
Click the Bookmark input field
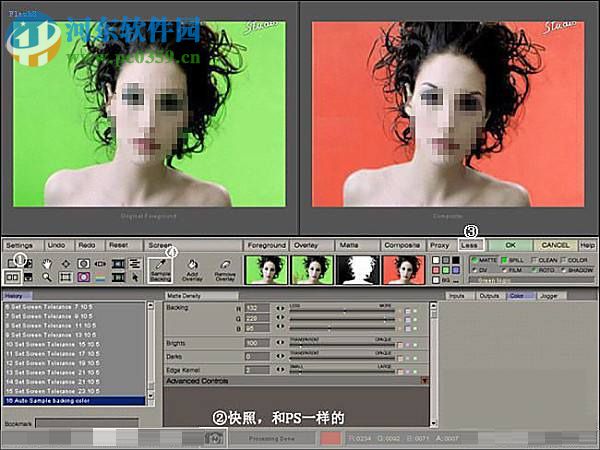coord(87,423)
